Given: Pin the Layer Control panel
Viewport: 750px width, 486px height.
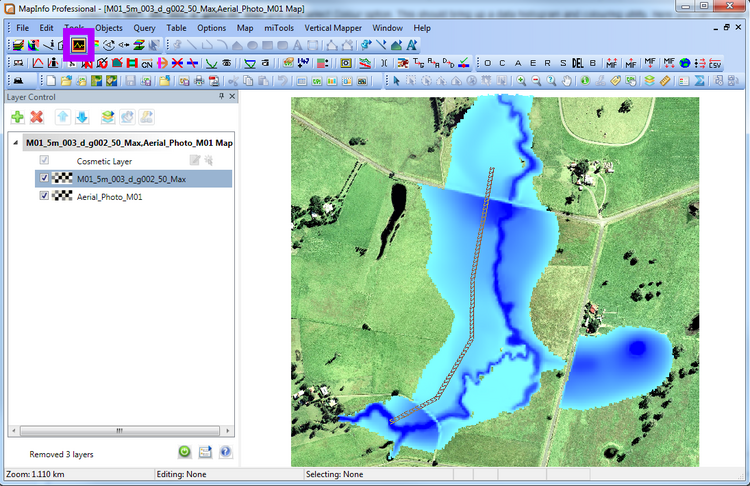Looking at the screenshot, I should coord(221,97).
